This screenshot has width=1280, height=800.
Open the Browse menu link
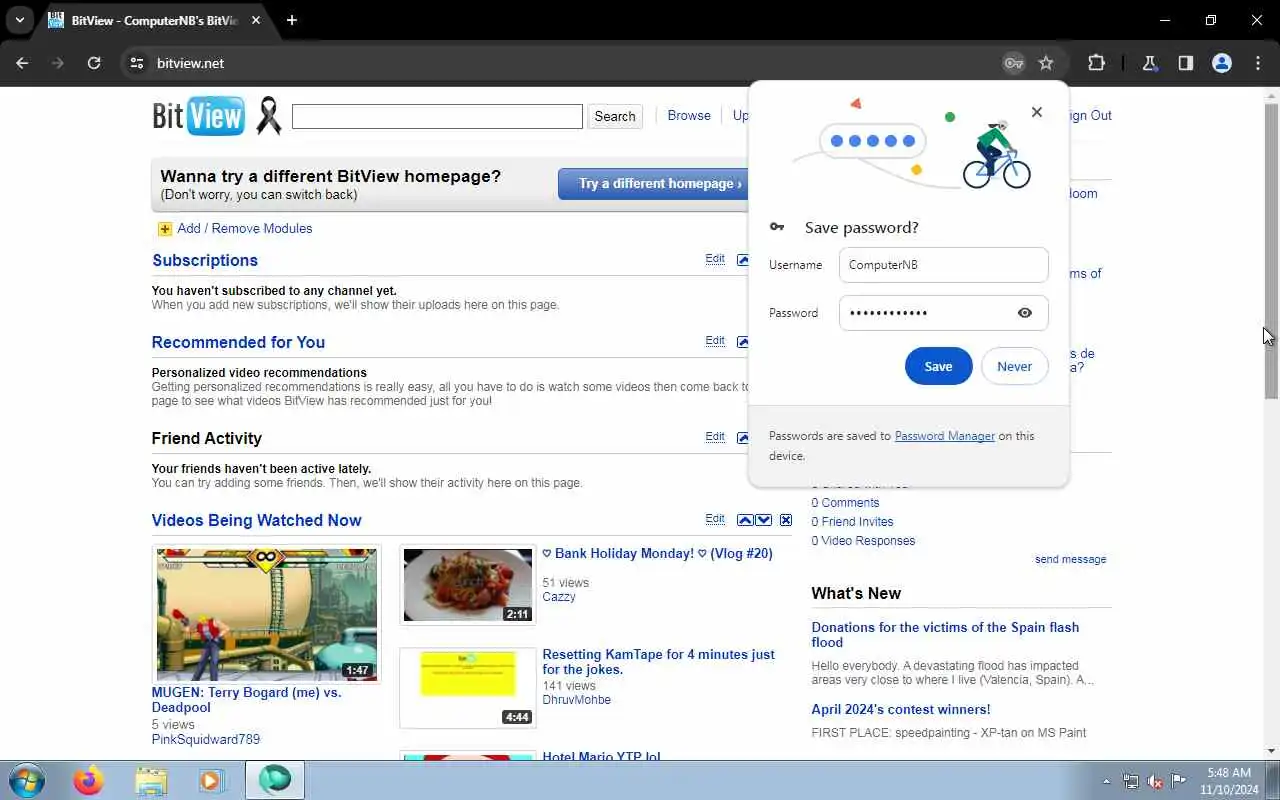pyautogui.click(x=689, y=116)
